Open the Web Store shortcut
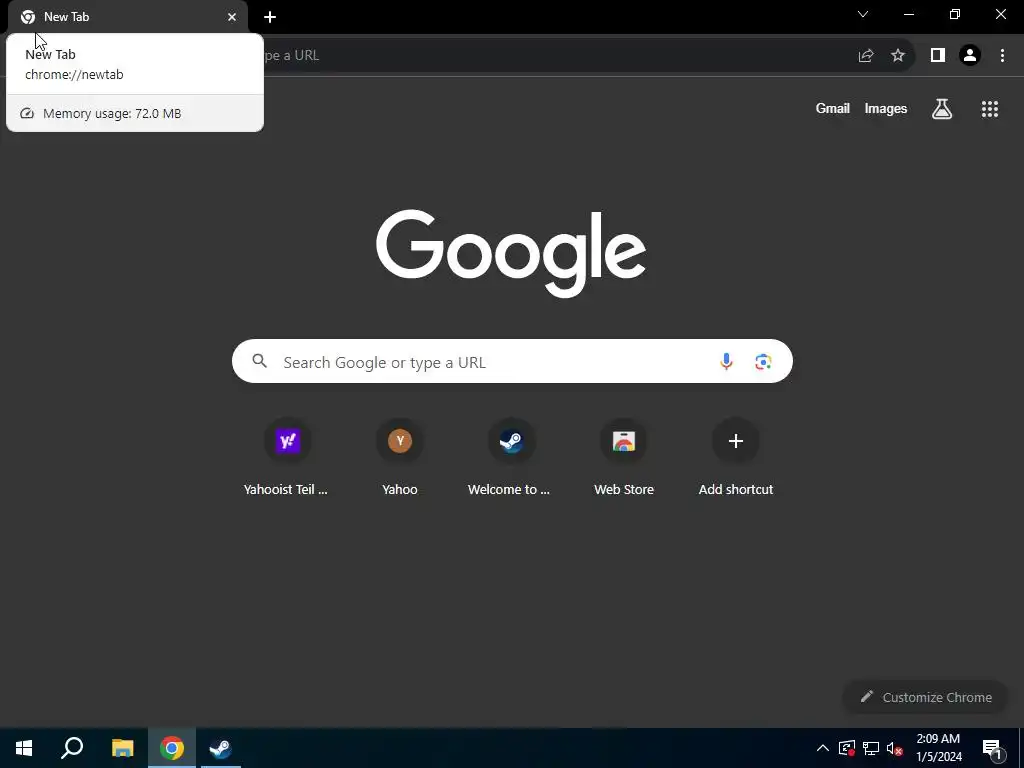1024x768 pixels. pyautogui.click(x=624, y=457)
